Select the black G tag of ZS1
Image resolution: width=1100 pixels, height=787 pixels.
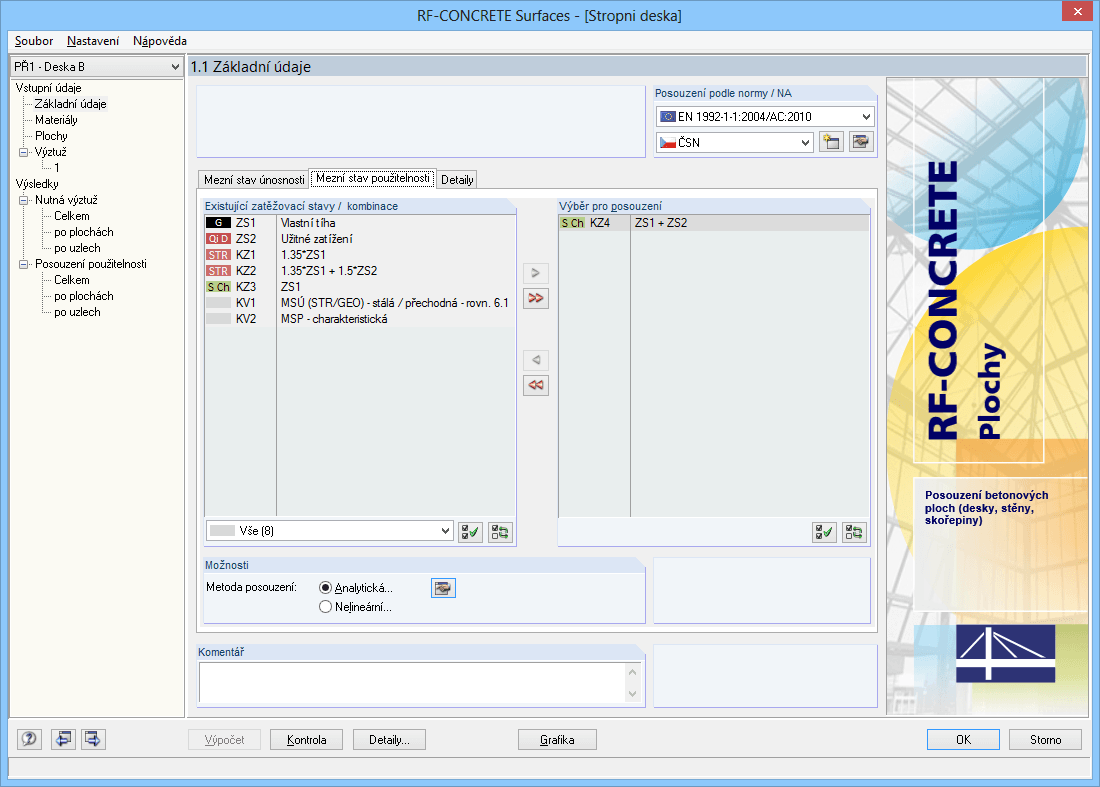[218, 223]
